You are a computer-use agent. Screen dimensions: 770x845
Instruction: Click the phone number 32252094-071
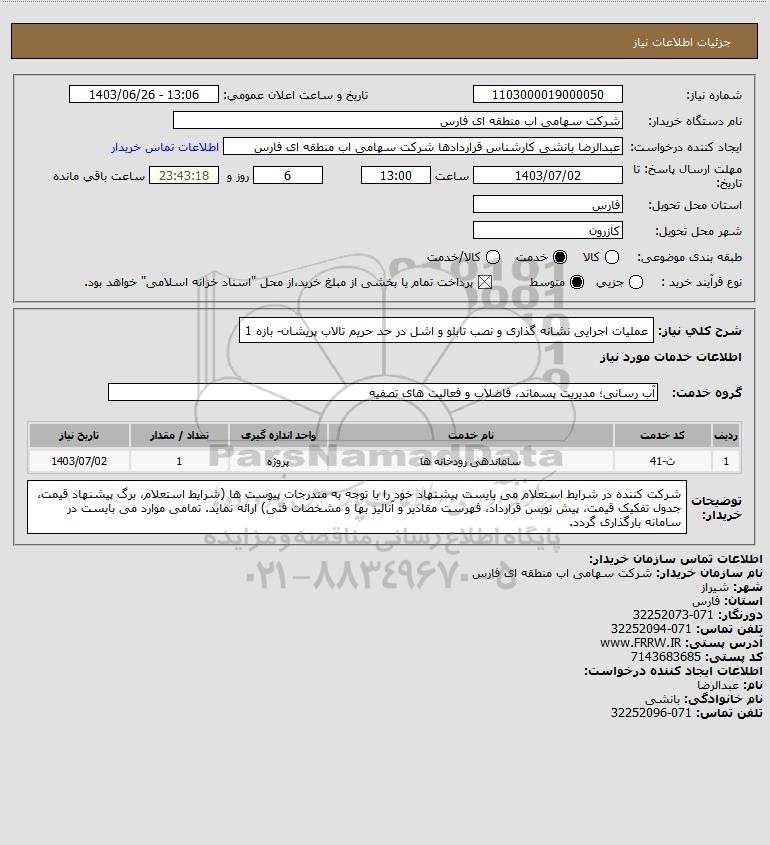(651, 629)
